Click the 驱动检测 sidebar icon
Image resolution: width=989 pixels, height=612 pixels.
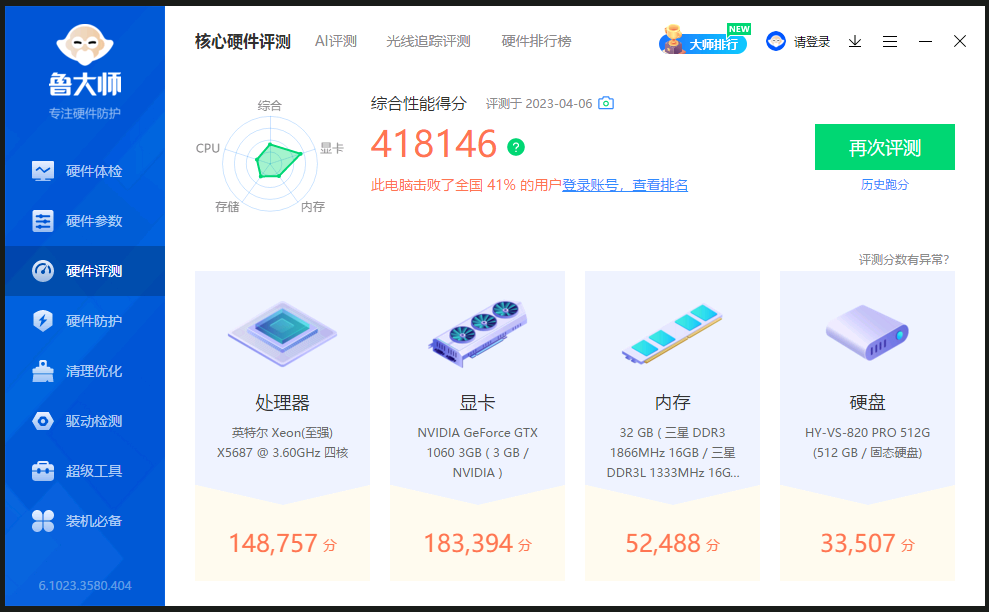click(x=43, y=421)
